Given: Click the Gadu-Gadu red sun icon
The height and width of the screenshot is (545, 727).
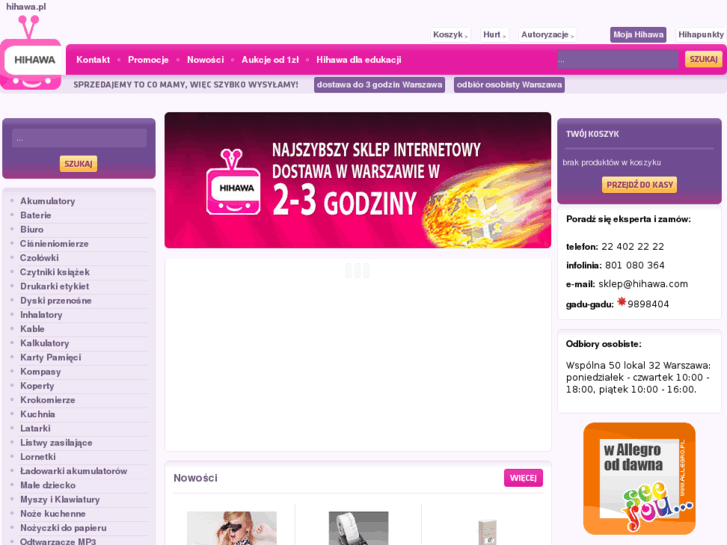Looking at the screenshot, I should pyautogui.click(x=621, y=301).
